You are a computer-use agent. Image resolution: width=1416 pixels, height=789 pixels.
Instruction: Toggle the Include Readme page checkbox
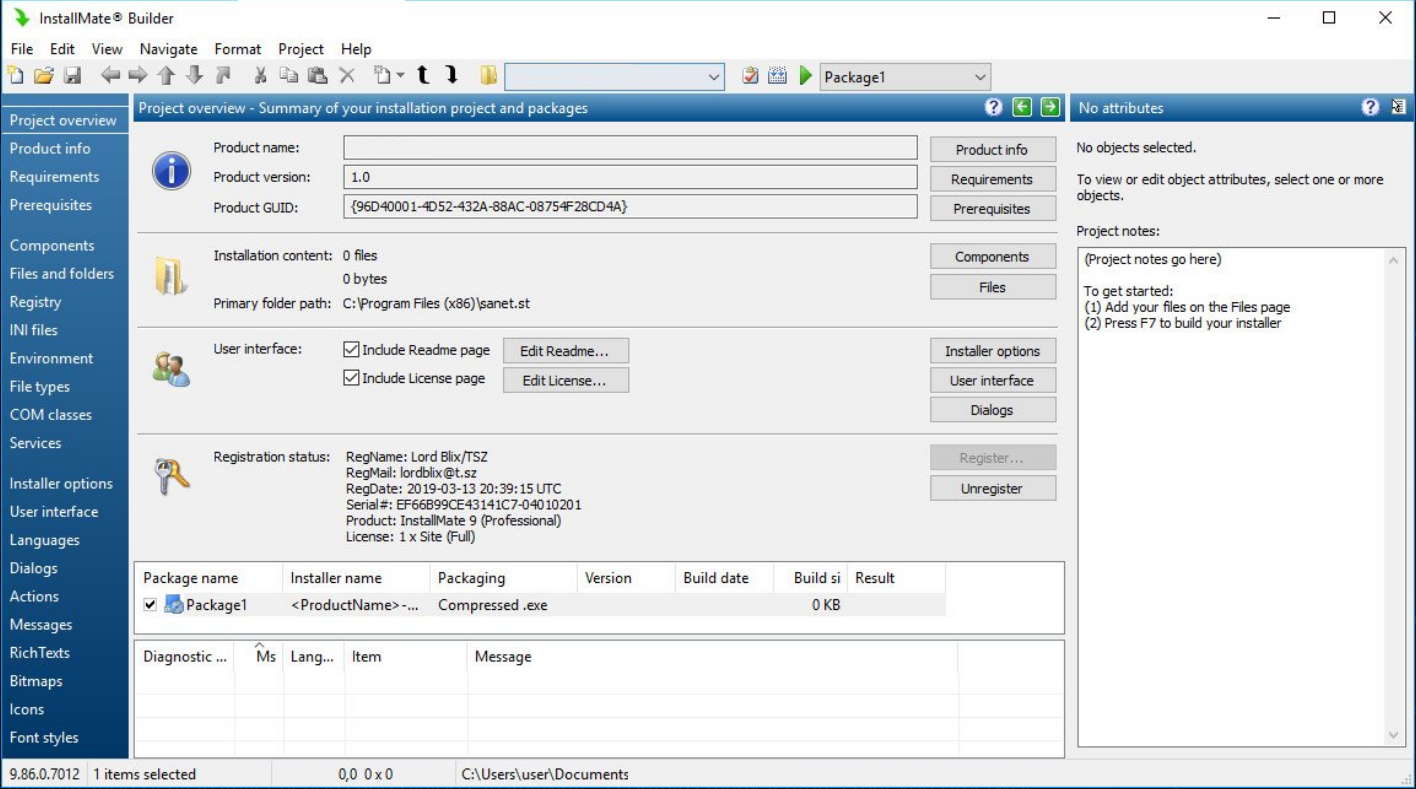point(351,350)
